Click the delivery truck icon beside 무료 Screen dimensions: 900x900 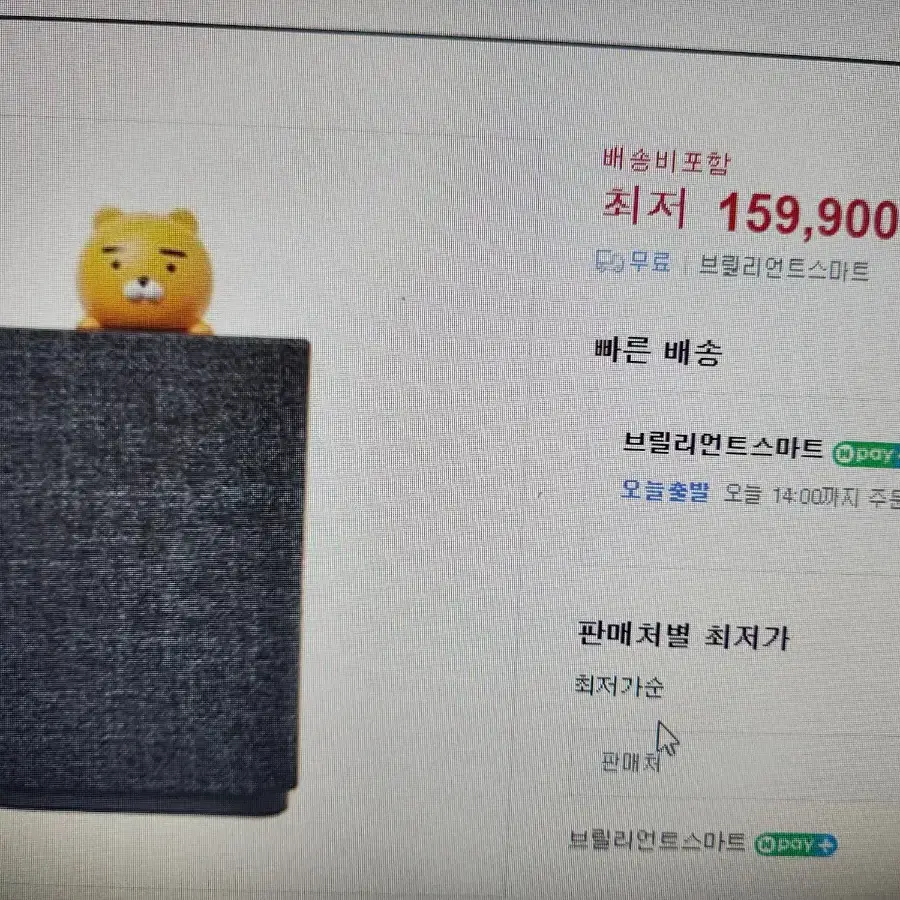[x=610, y=262]
